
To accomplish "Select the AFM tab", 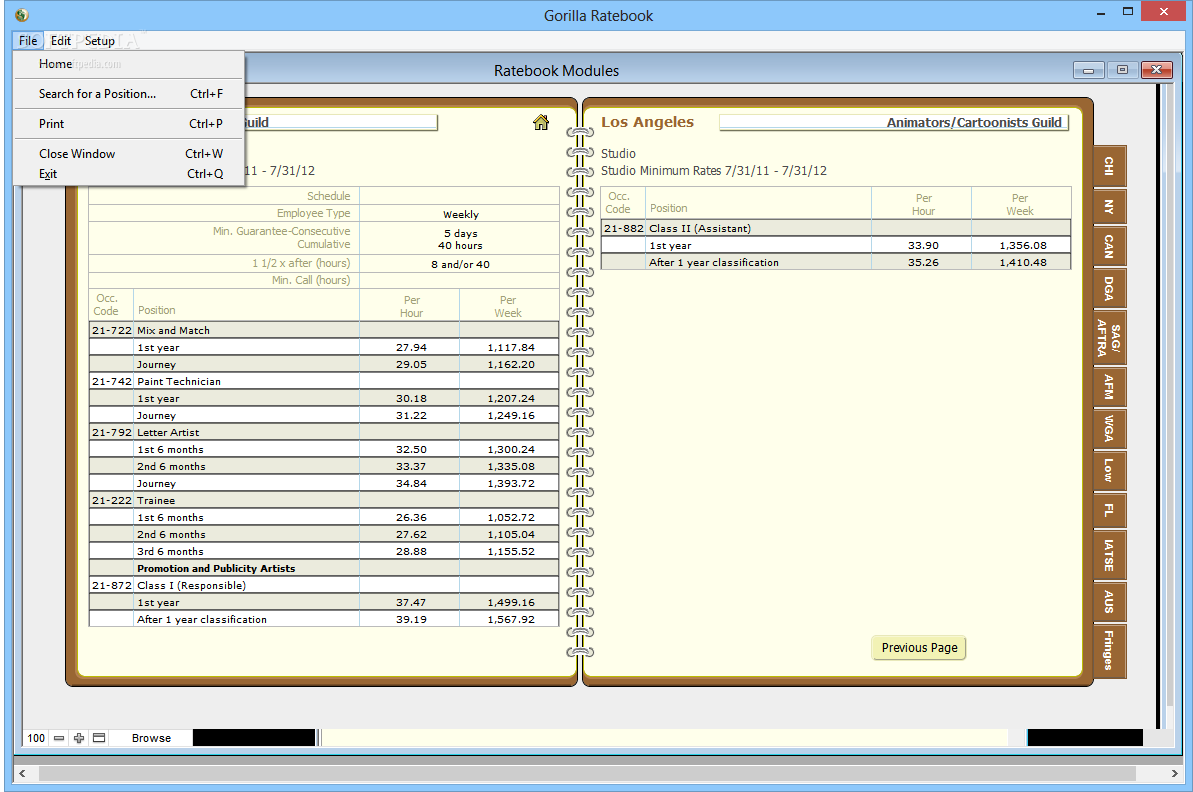I will [1109, 387].
